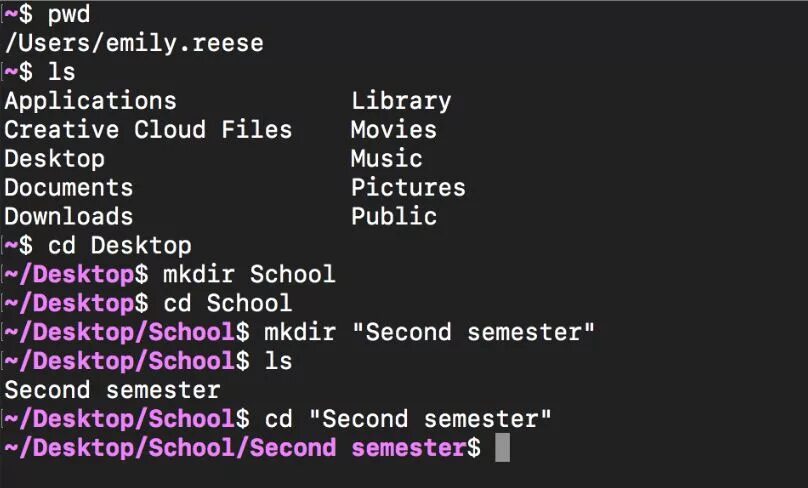Click the mkdir "Second semester" command

430,332
